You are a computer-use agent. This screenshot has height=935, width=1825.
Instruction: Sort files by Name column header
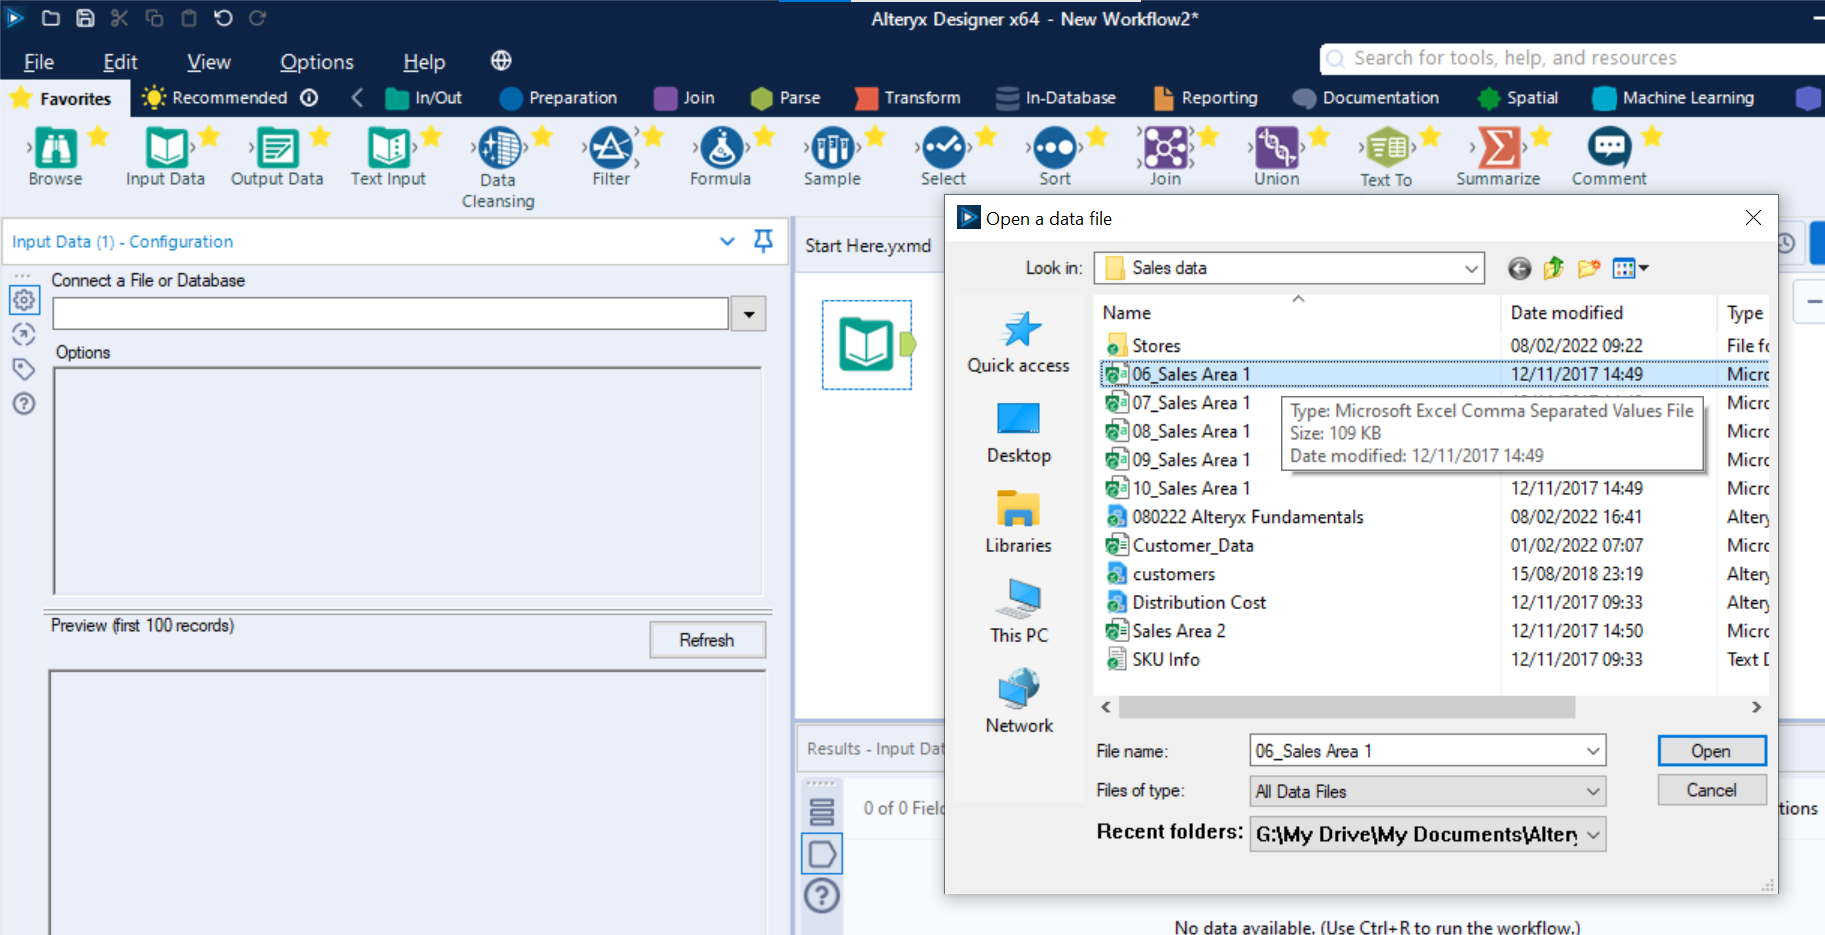click(x=1127, y=313)
